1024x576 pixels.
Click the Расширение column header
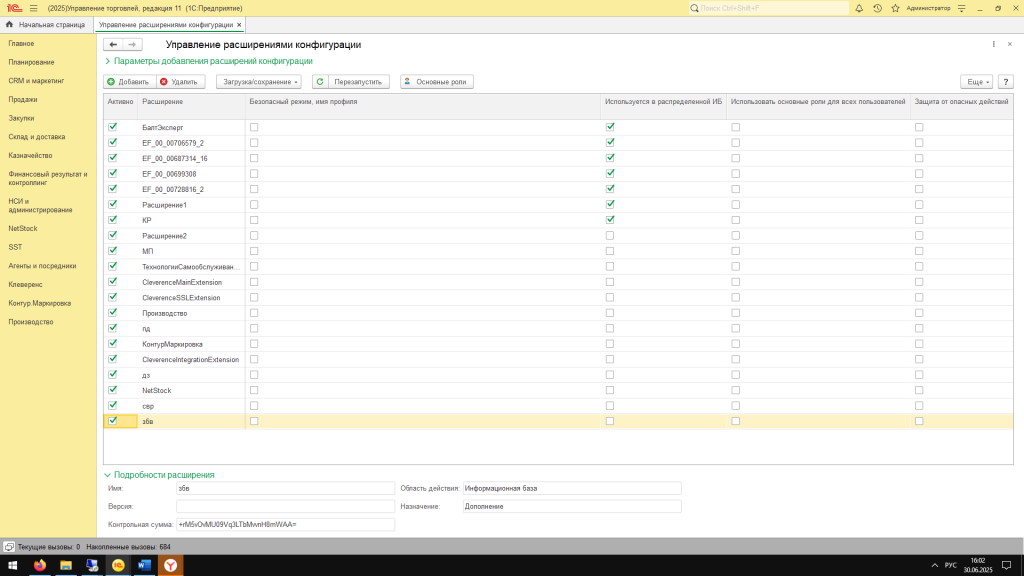pos(163,102)
